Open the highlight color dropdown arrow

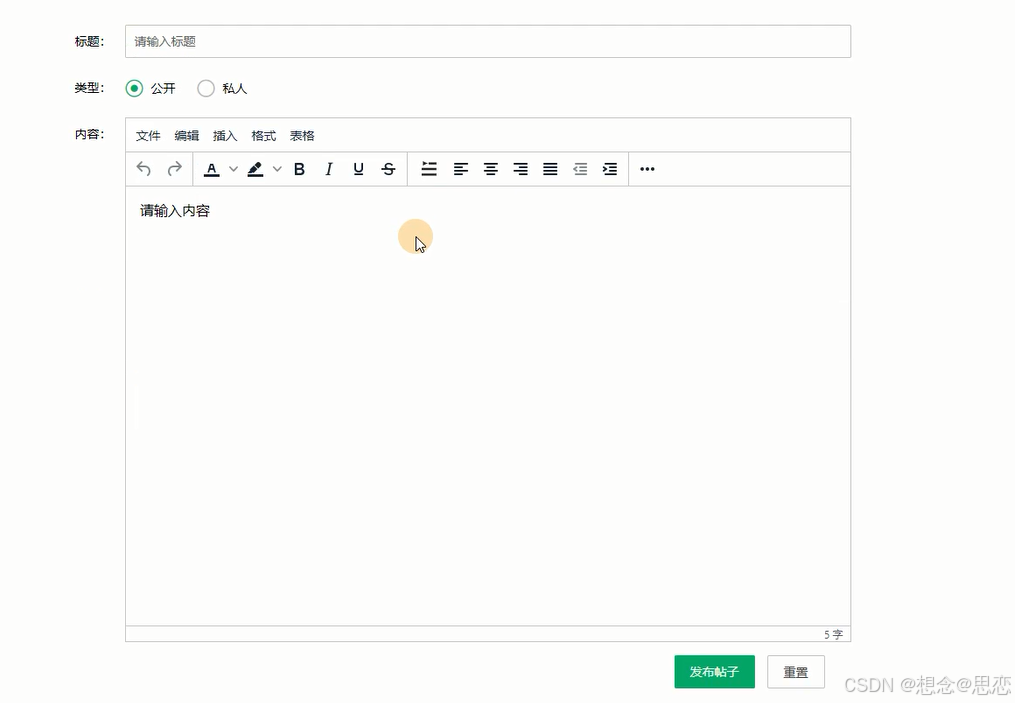(x=277, y=169)
